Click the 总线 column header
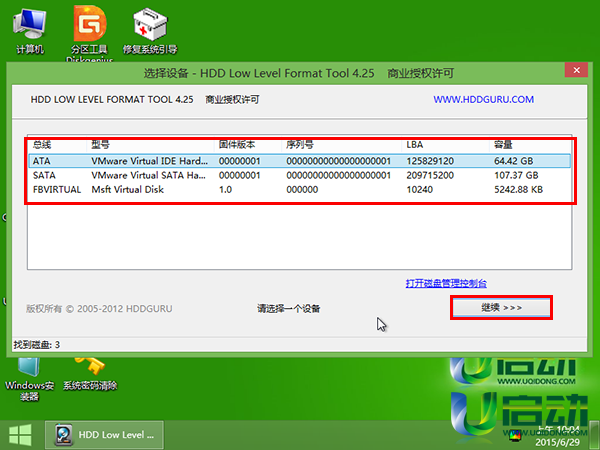The width and height of the screenshot is (600, 450). (x=57, y=145)
